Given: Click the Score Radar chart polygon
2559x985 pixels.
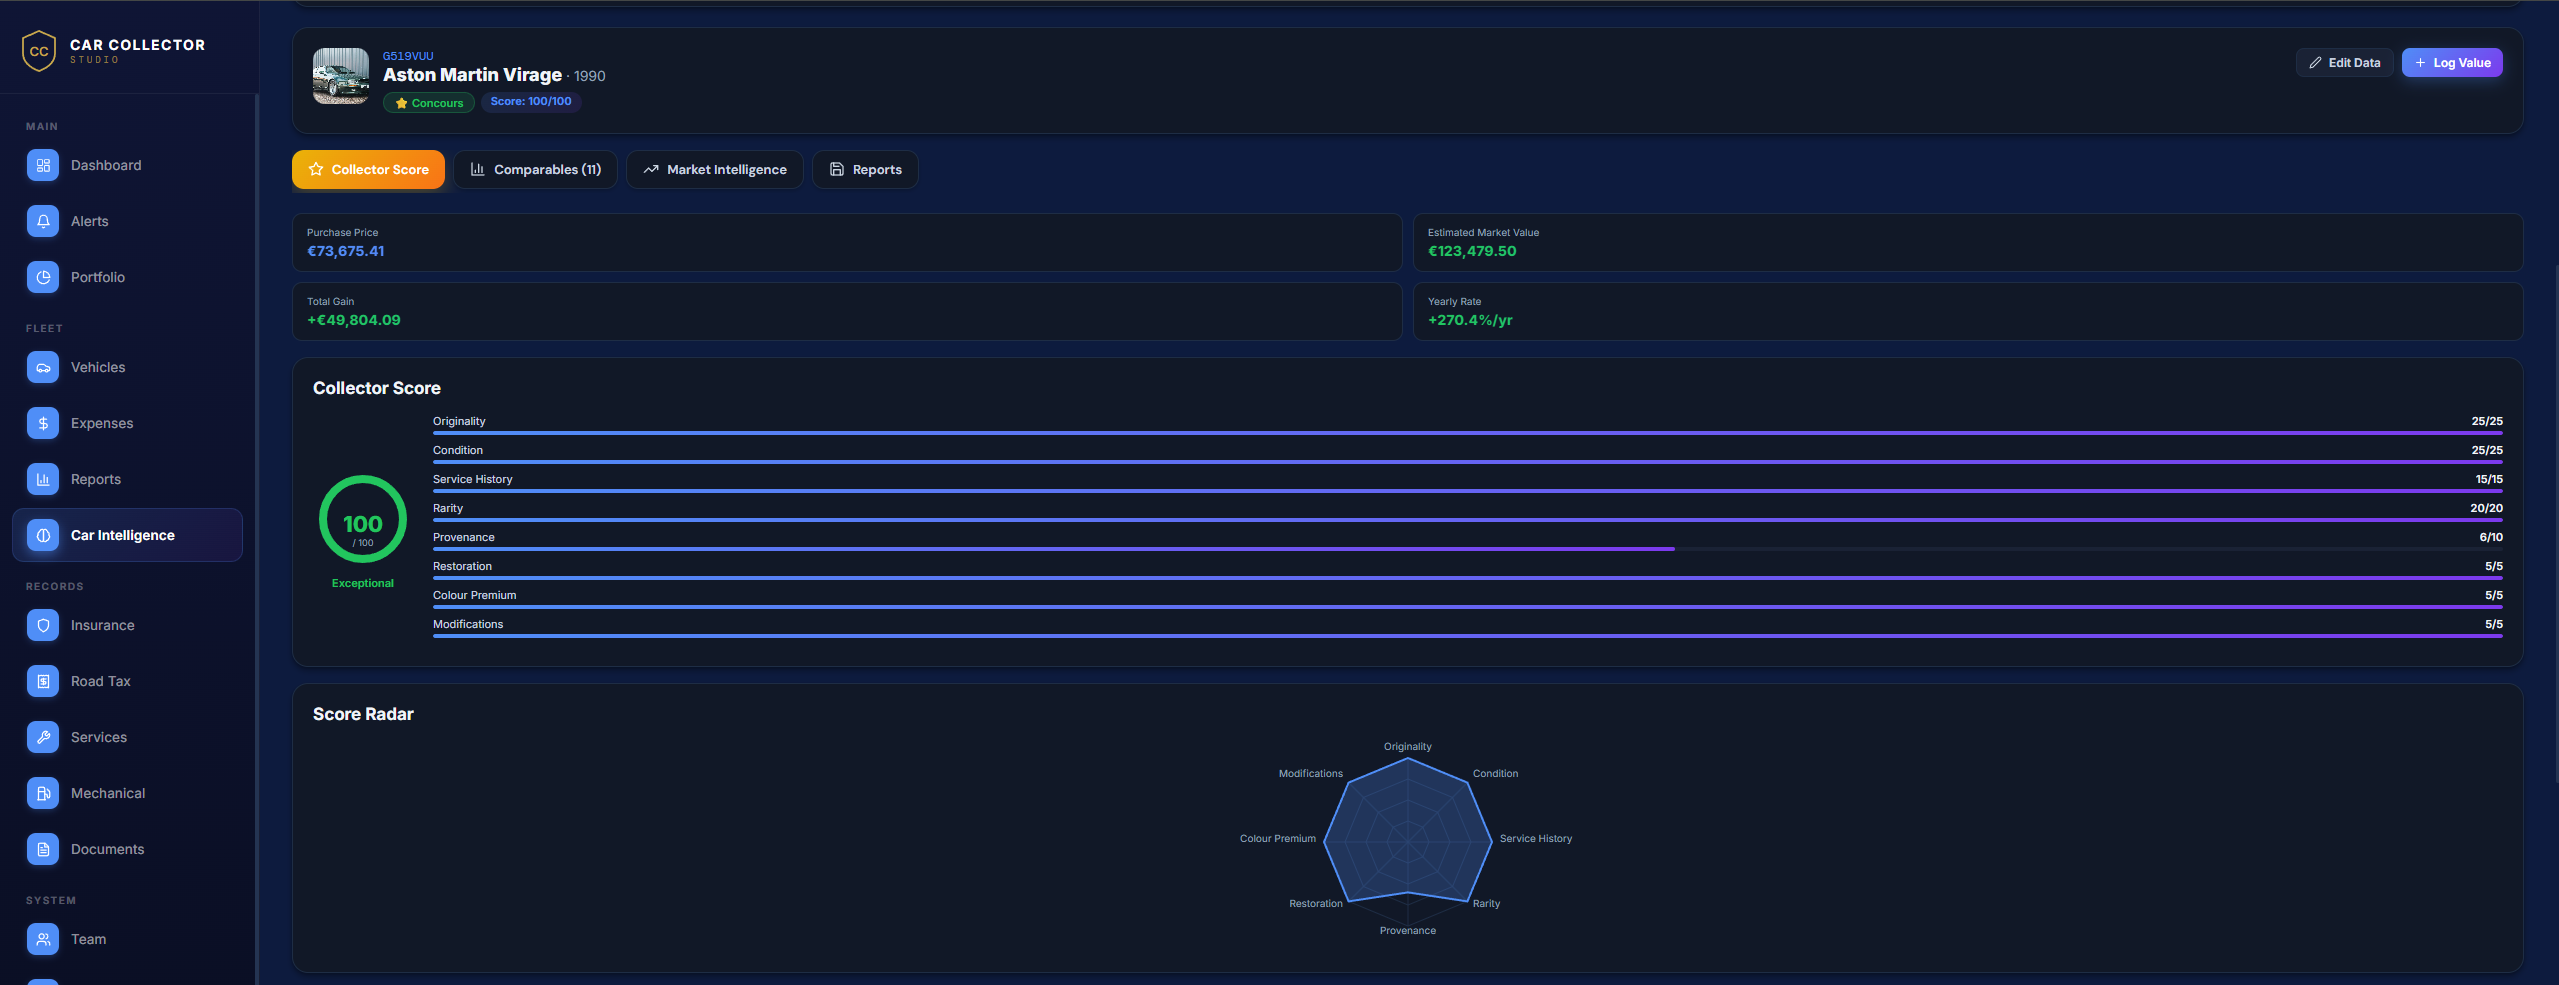Looking at the screenshot, I should (x=1408, y=830).
